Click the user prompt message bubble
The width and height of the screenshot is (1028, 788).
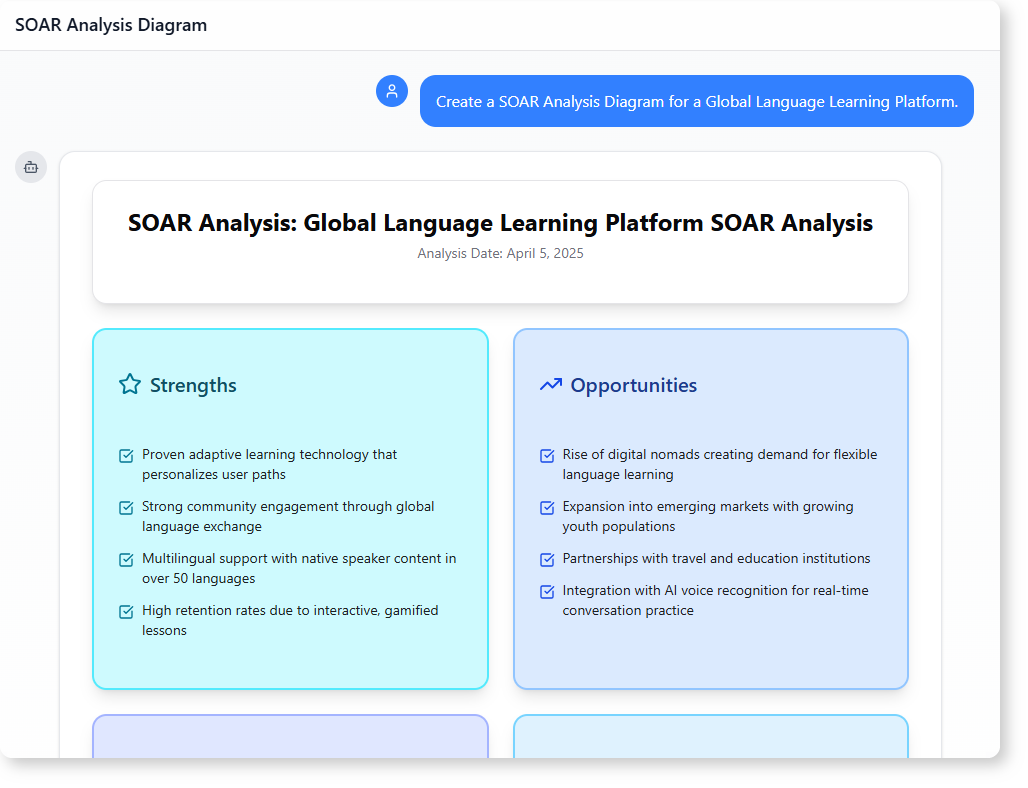coord(696,101)
